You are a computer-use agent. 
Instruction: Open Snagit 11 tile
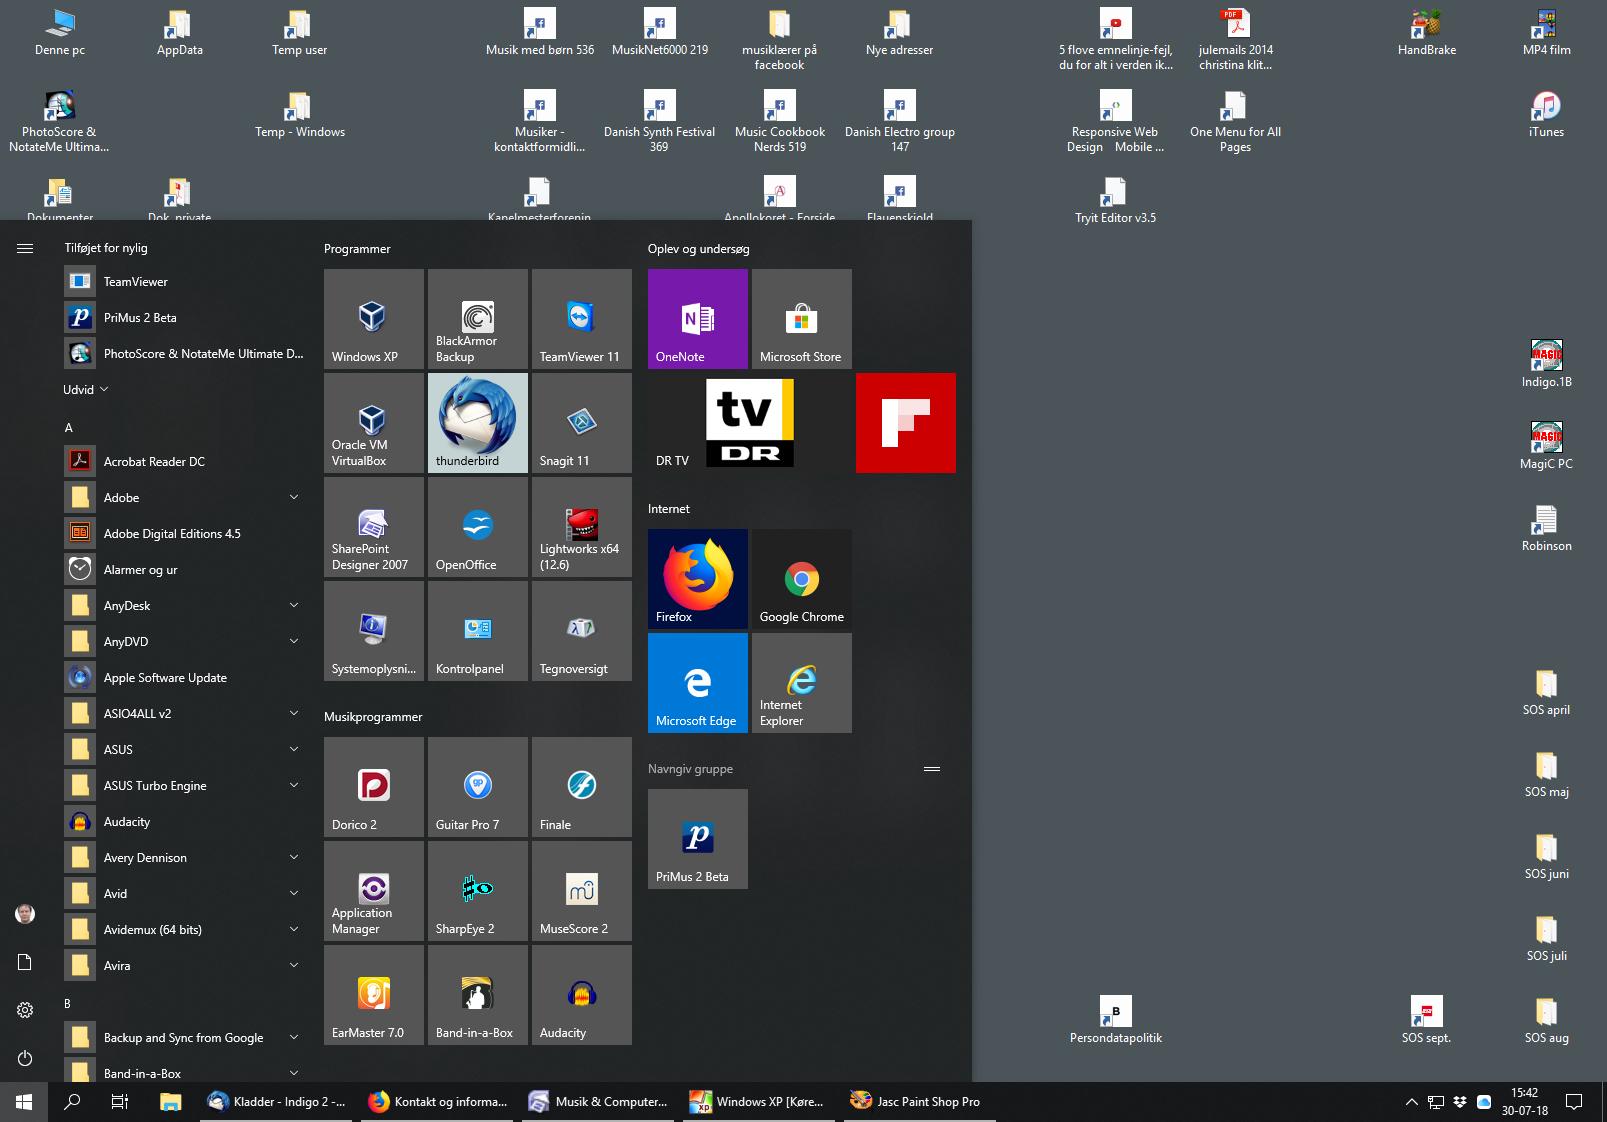(x=582, y=423)
